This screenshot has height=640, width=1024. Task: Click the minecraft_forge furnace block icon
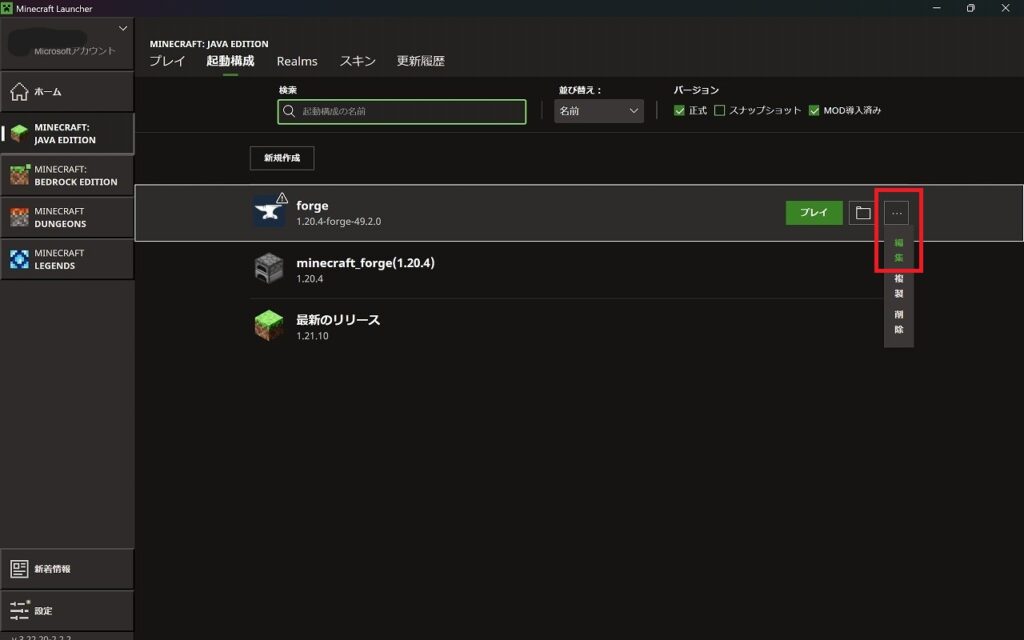[268, 269]
